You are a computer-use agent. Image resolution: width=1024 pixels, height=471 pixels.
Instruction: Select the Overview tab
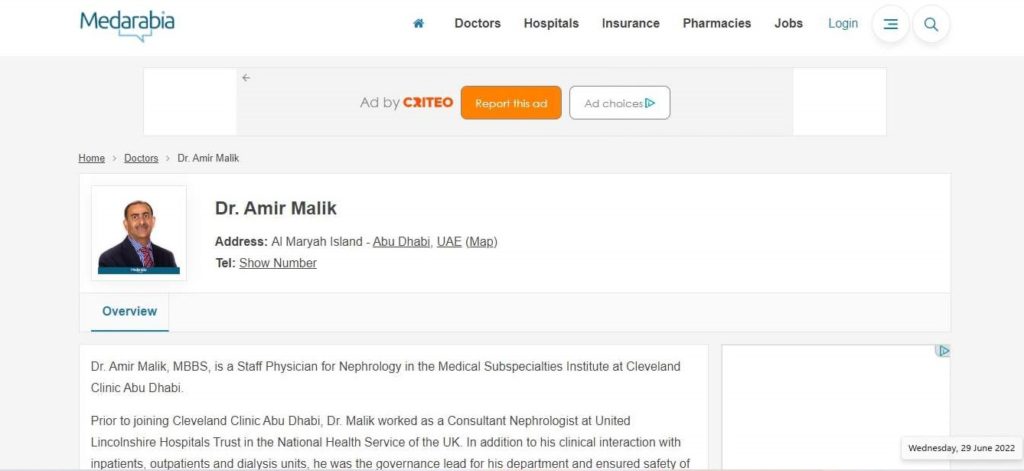tap(129, 312)
